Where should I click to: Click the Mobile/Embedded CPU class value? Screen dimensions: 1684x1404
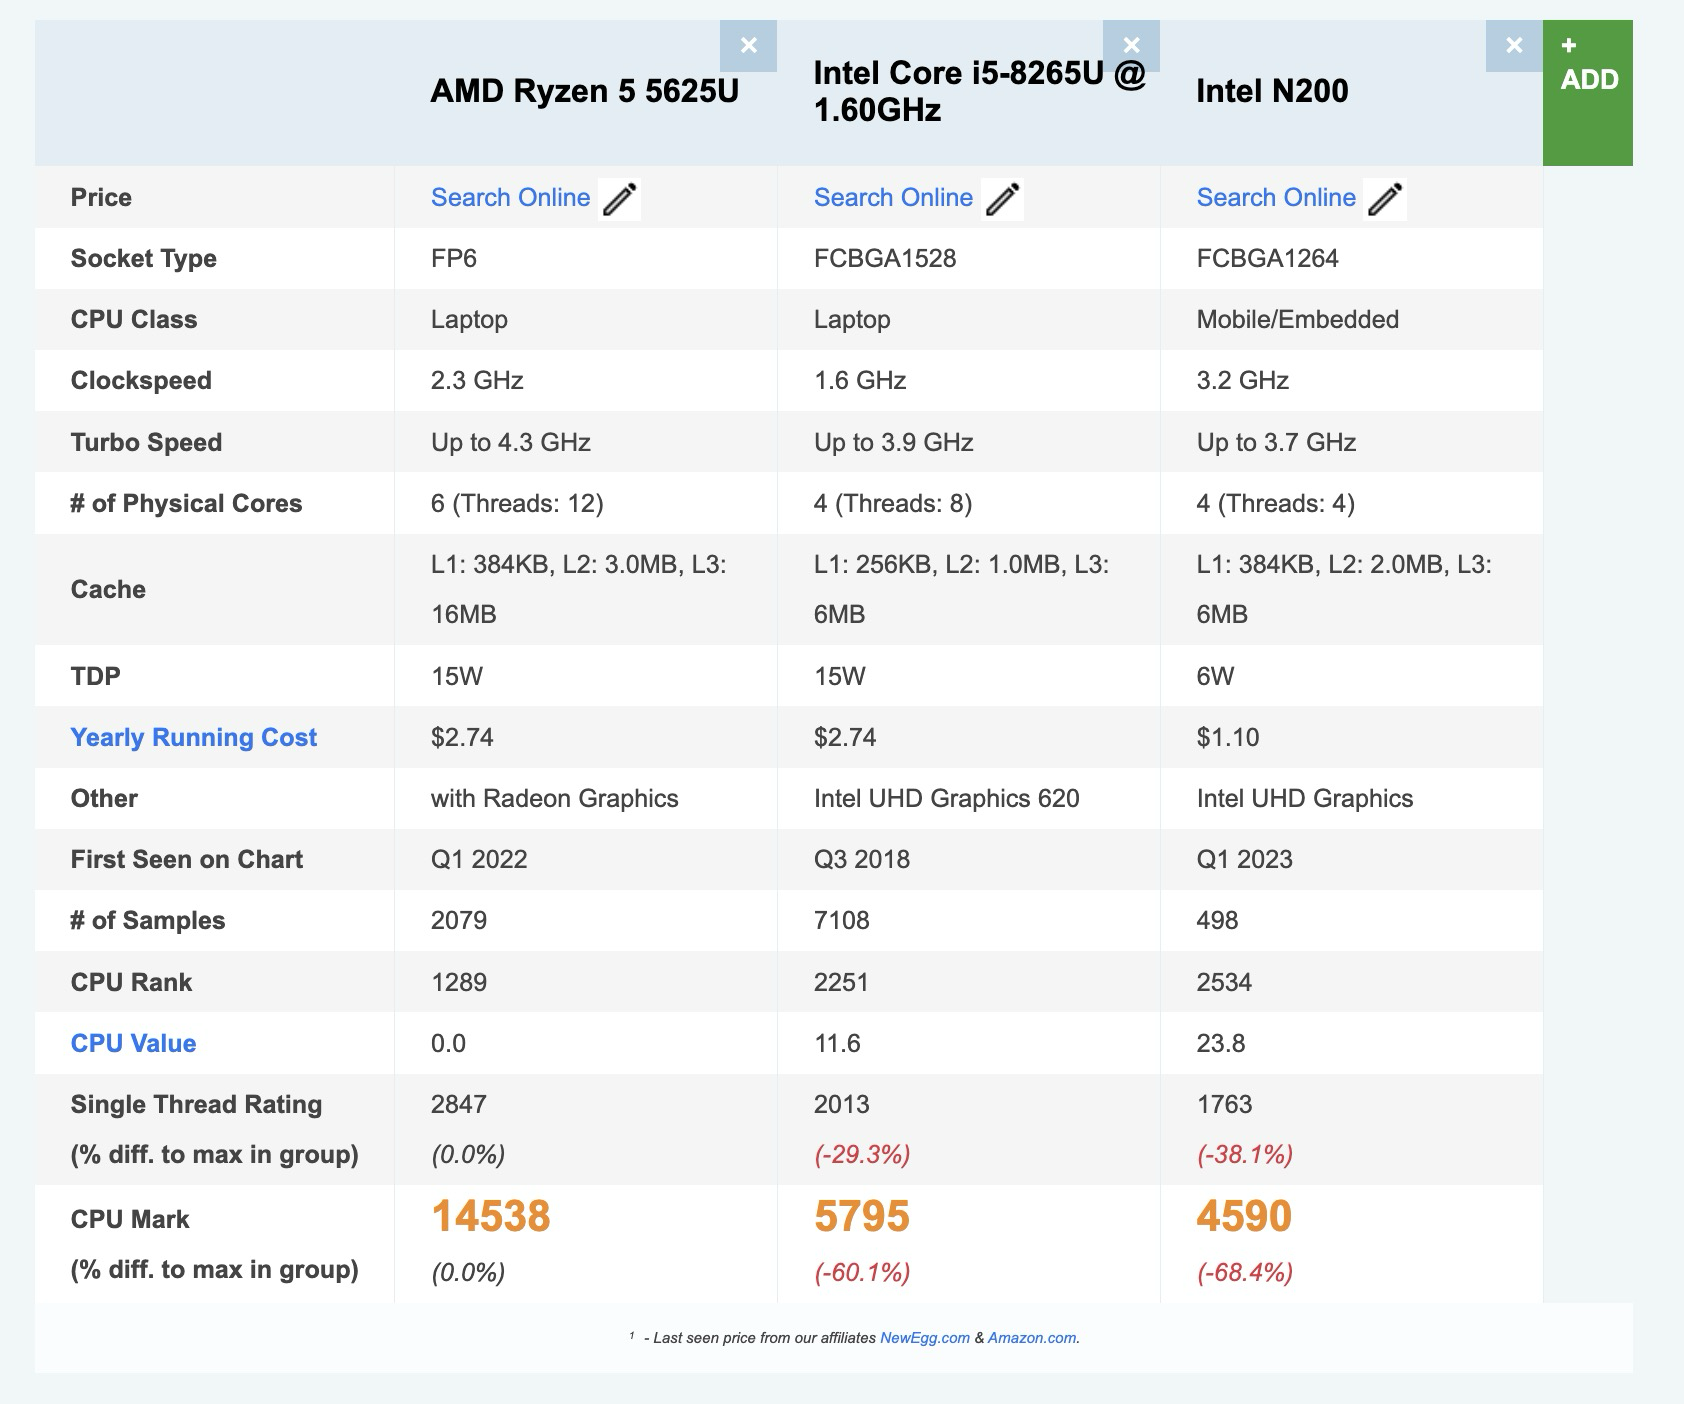(1298, 319)
